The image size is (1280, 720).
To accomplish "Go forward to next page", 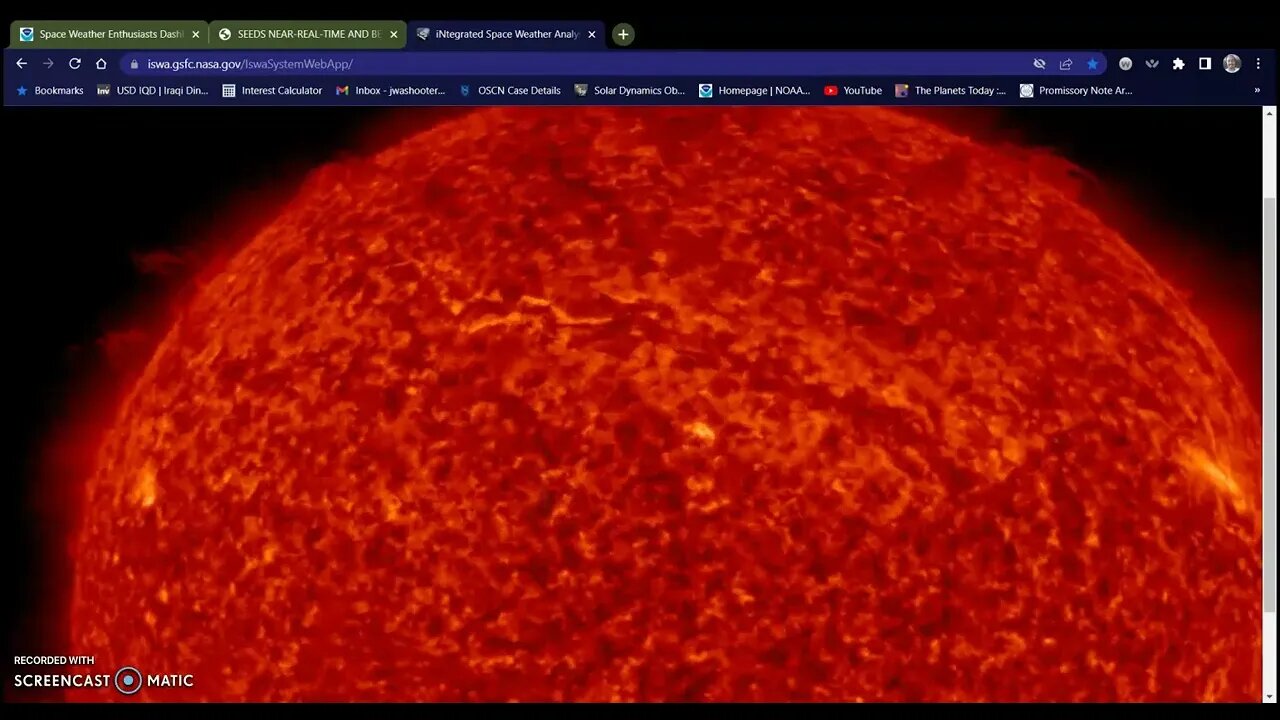I will tap(48, 64).
